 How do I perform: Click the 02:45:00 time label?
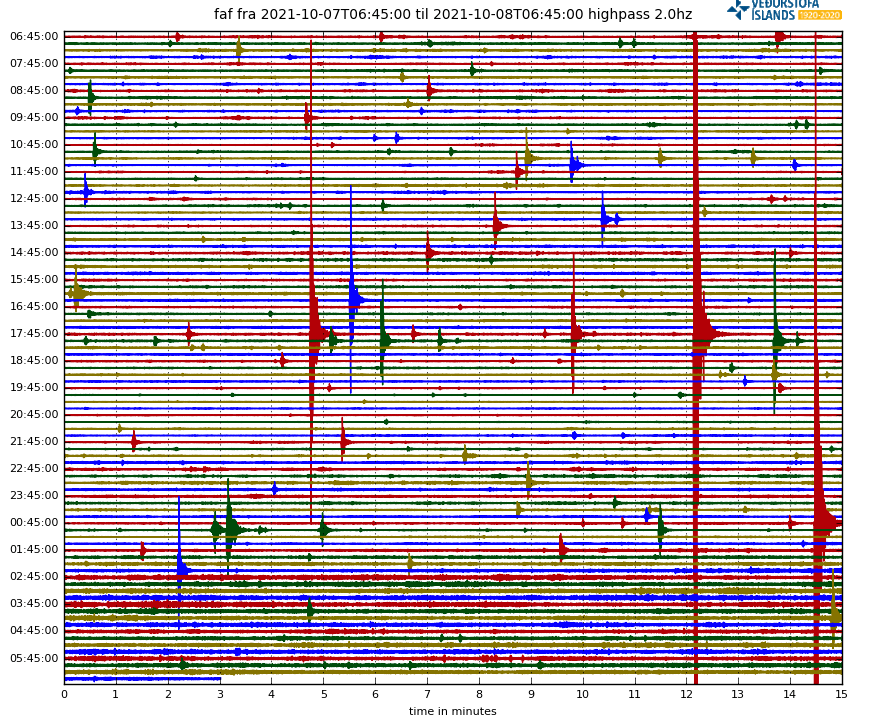(34, 577)
